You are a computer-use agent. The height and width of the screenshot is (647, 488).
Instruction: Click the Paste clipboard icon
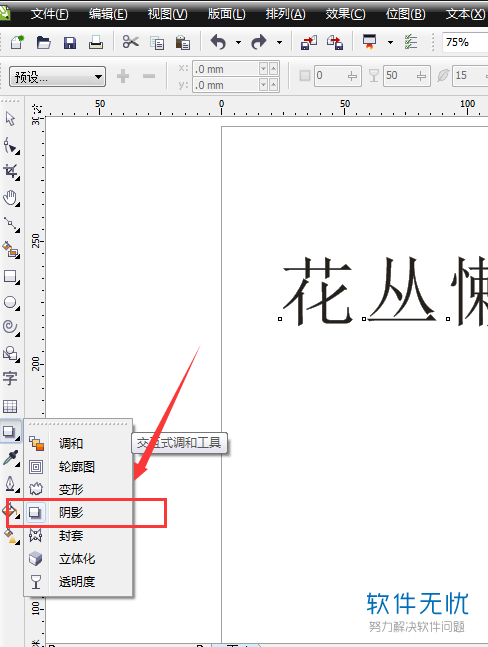coord(183,43)
